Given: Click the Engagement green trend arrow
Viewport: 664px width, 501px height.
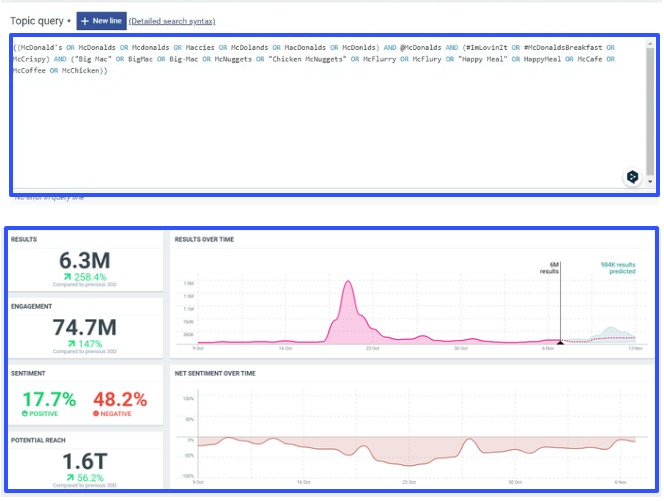Looking at the screenshot, I should 70,343.
